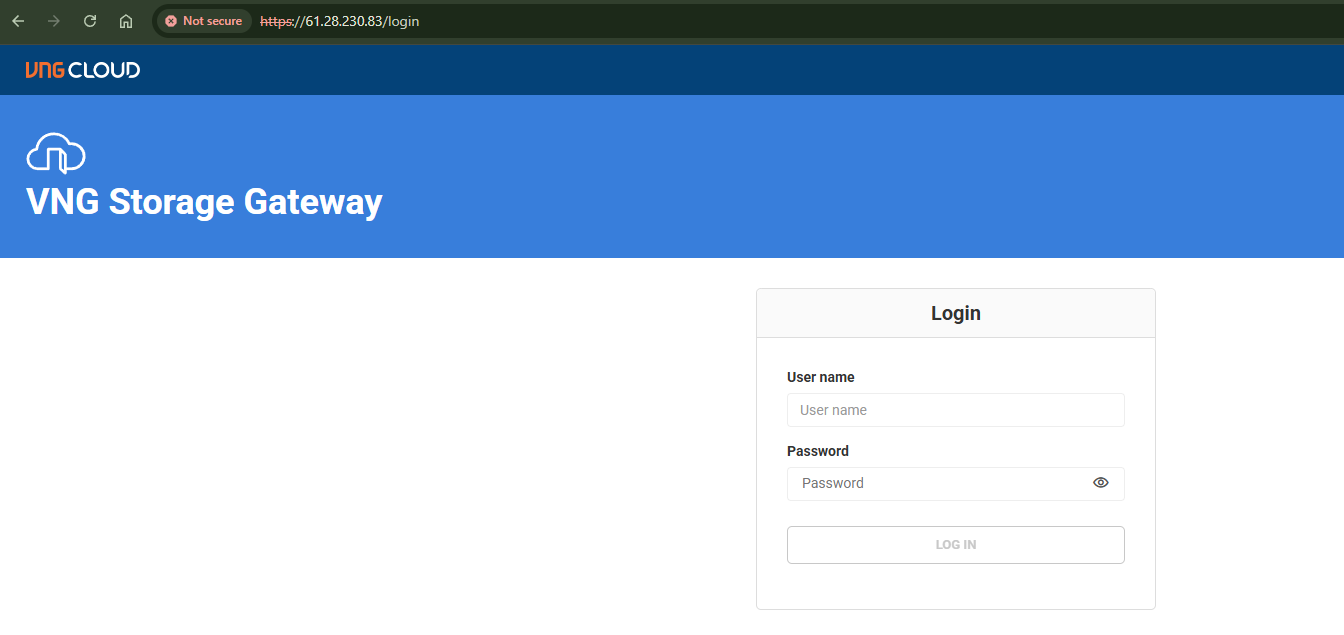Reload the page with the refresh icon
Viewport: 1344px width, 635px height.
(90, 21)
